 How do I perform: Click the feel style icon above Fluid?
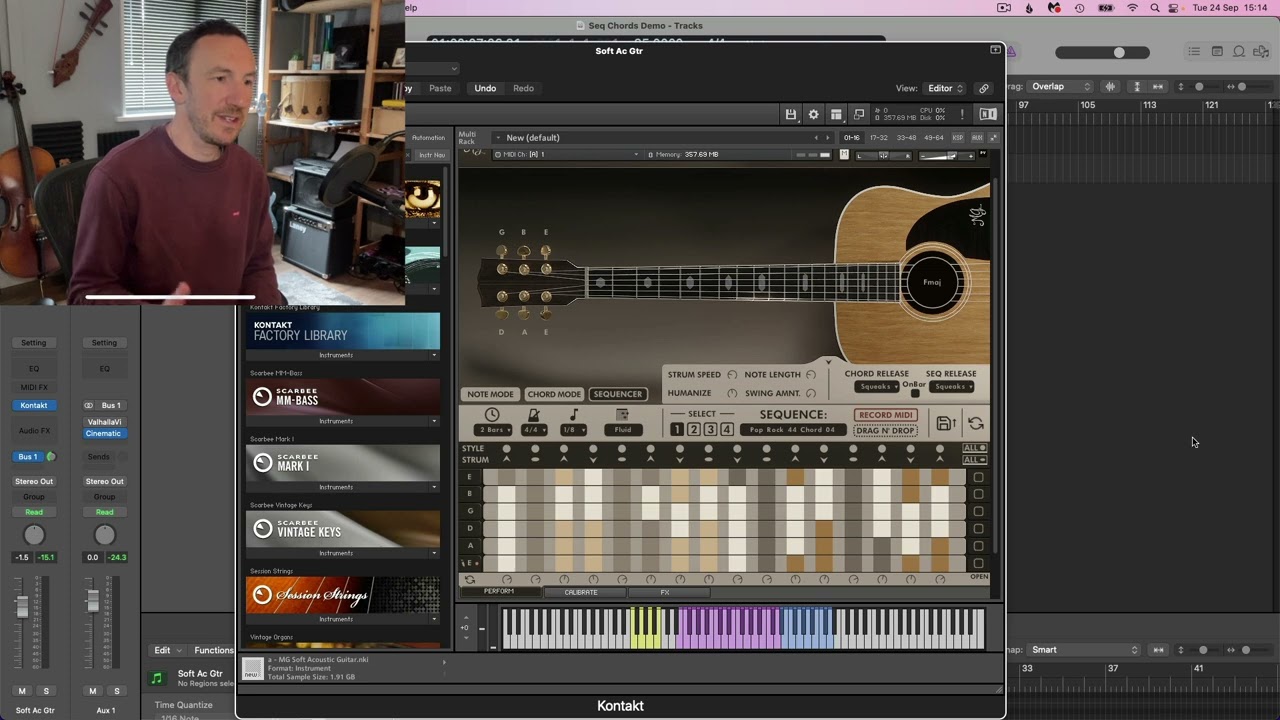(x=622, y=415)
